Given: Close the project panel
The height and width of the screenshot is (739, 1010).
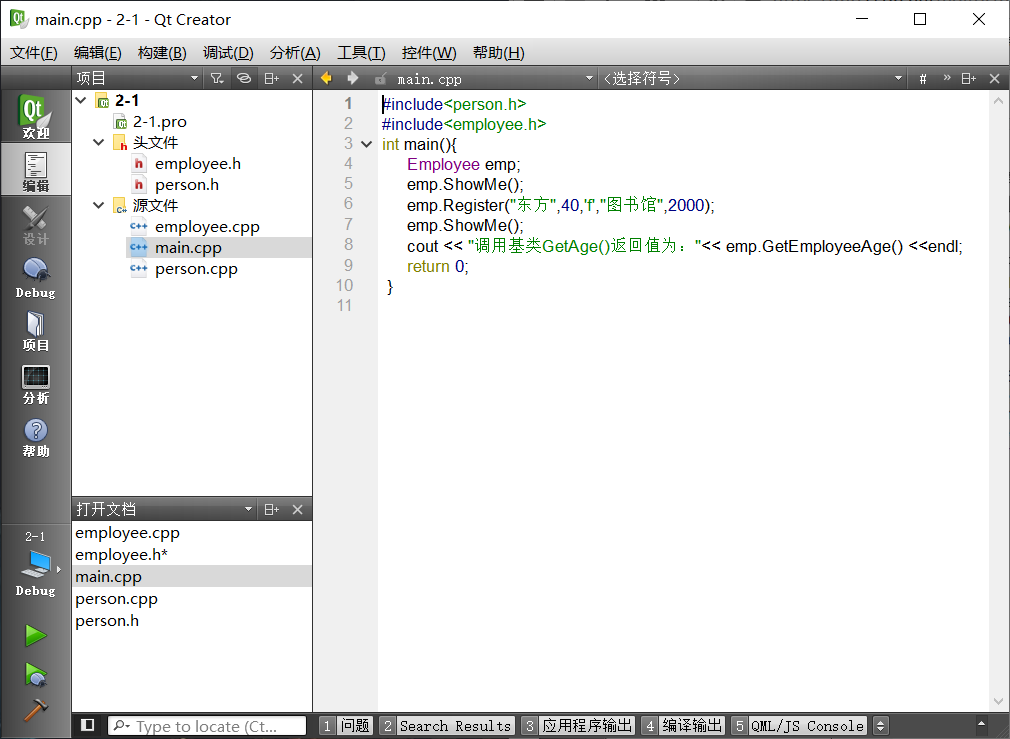Looking at the screenshot, I should coord(298,79).
